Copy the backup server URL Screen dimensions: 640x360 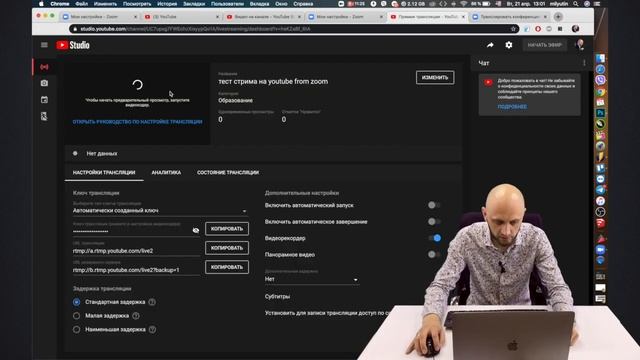tap(227, 267)
